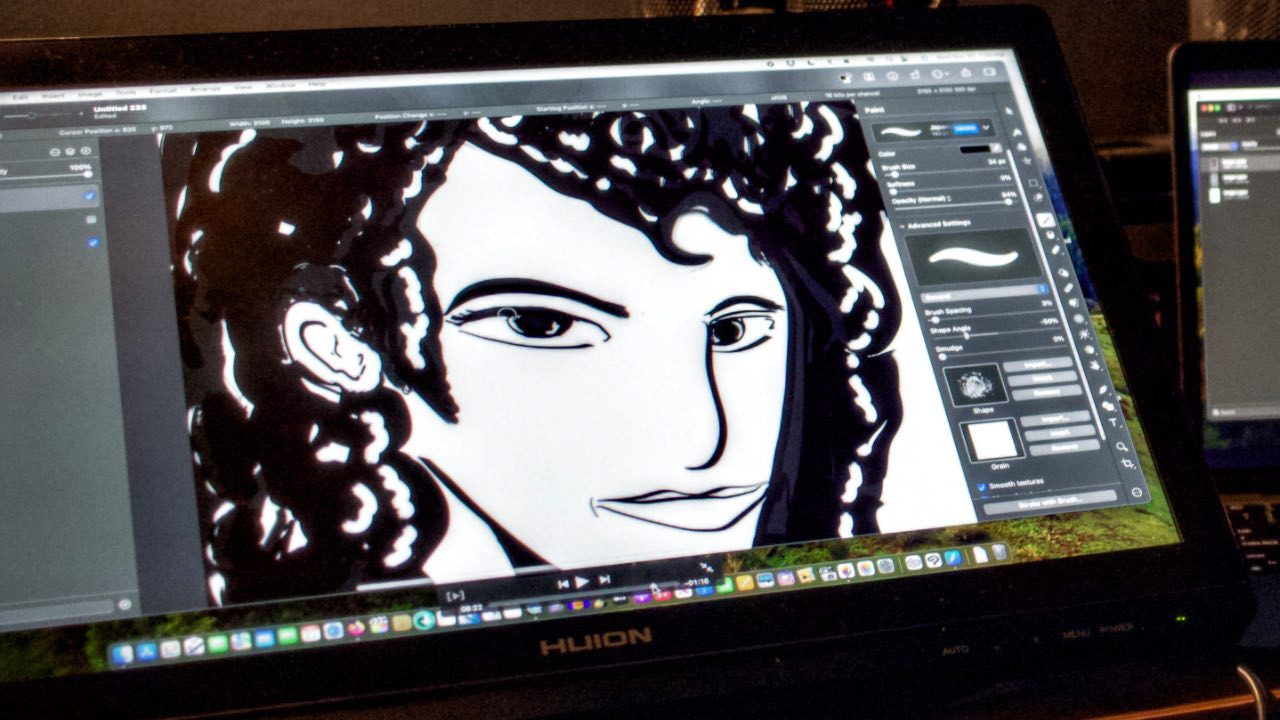Select the Zoom magnifier tool
The image size is (1280, 720).
(x=1121, y=447)
